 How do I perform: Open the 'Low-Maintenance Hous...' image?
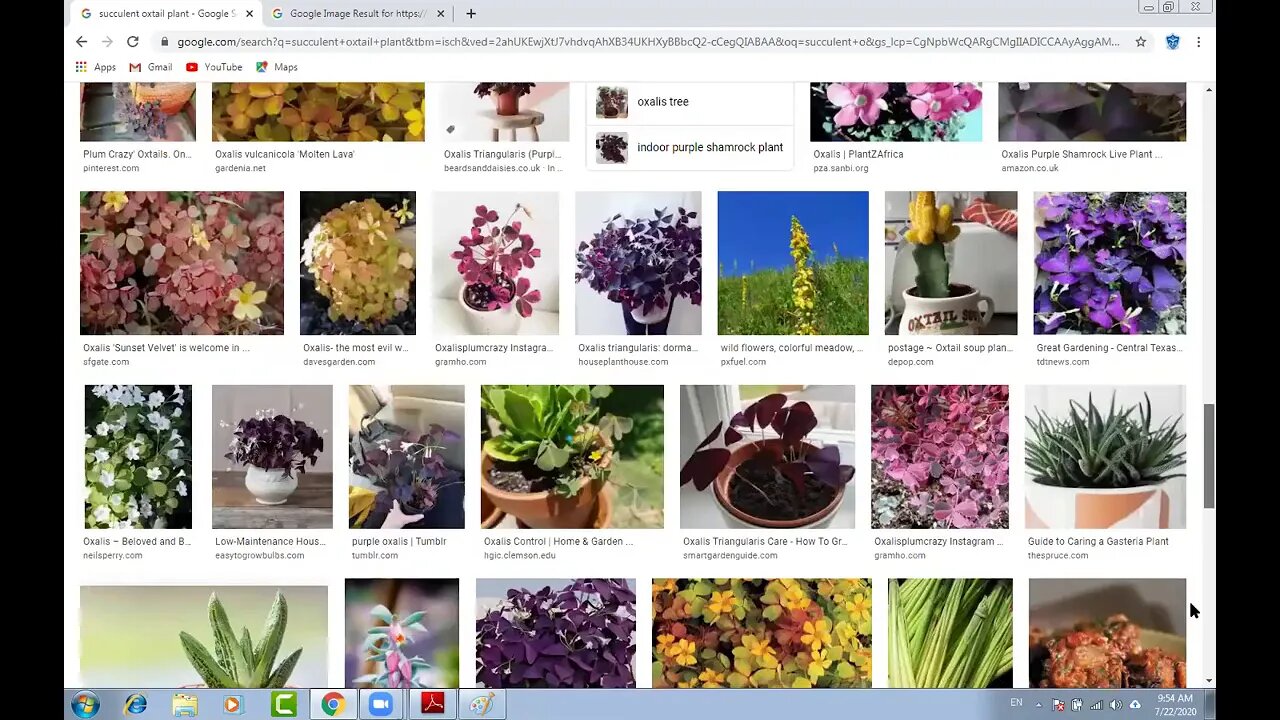tap(272, 457)
